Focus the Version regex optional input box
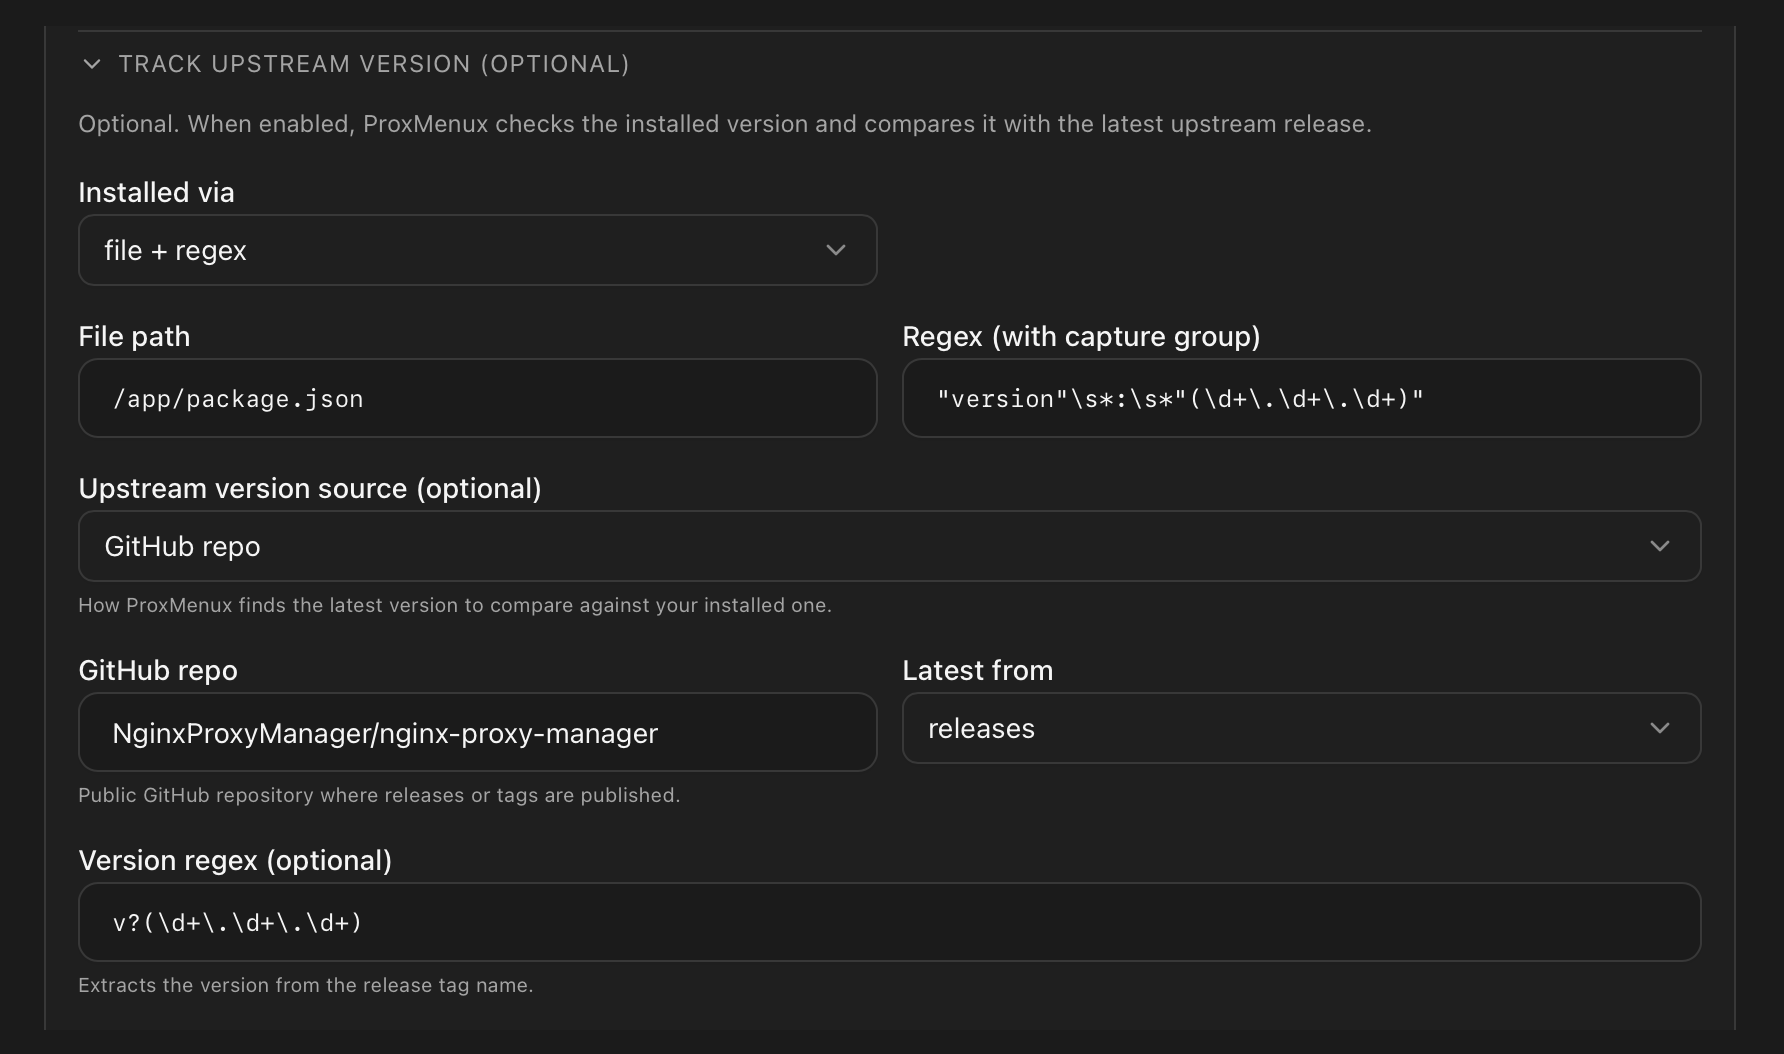 [x=890, y=922]
